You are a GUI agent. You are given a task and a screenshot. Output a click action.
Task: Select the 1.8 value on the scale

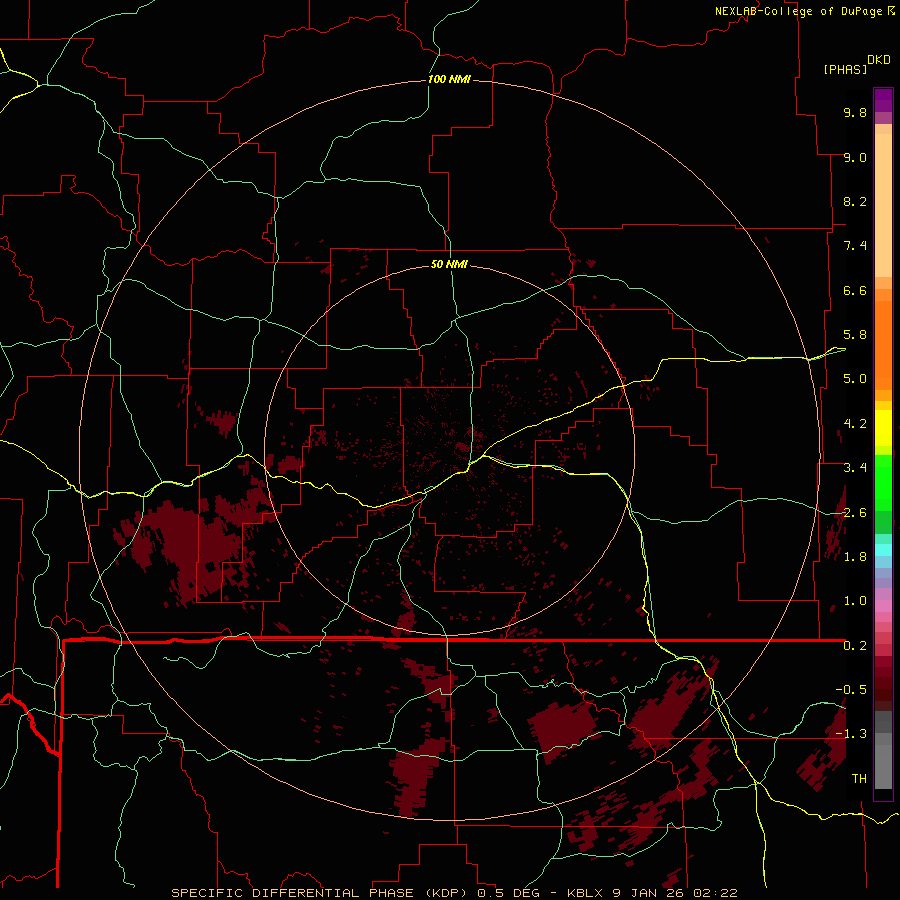point(855,557)
